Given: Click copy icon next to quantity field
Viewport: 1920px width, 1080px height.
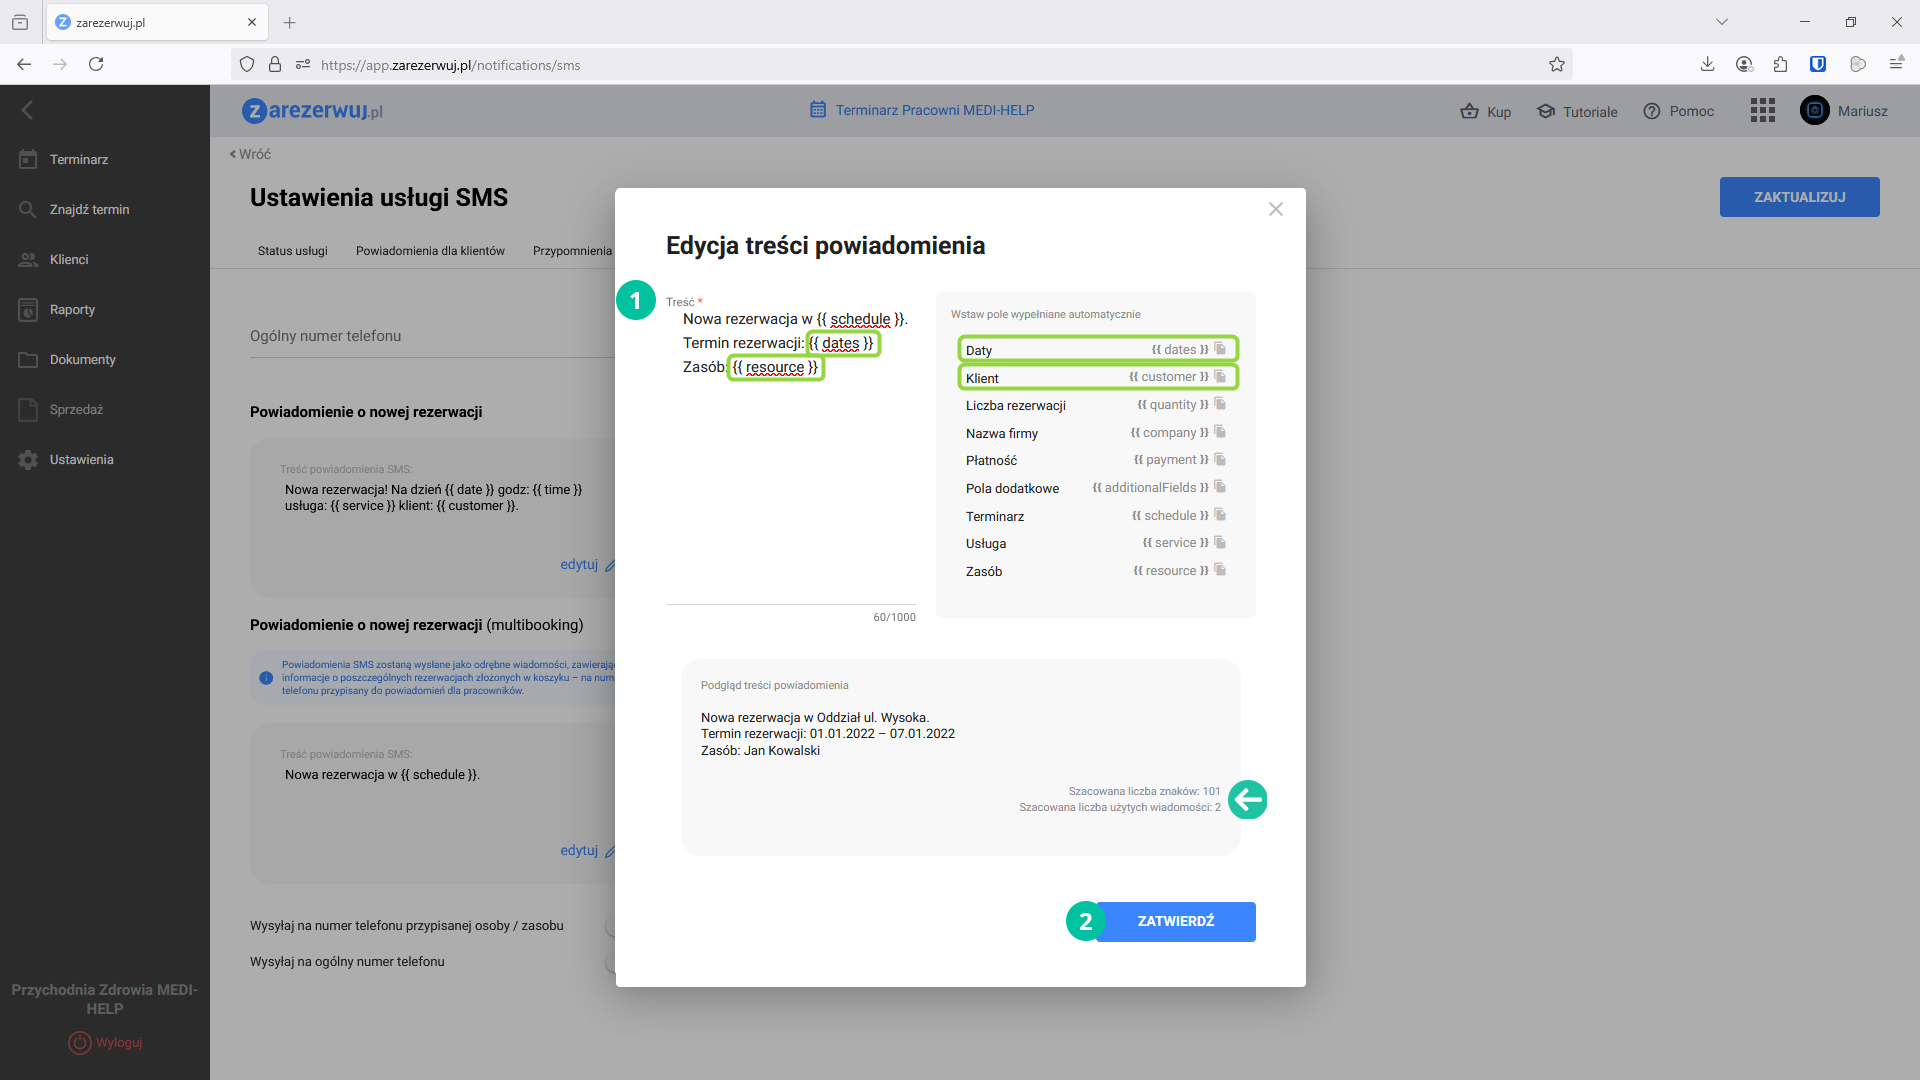Looking at the screenshot, I should coord(1220,404).
